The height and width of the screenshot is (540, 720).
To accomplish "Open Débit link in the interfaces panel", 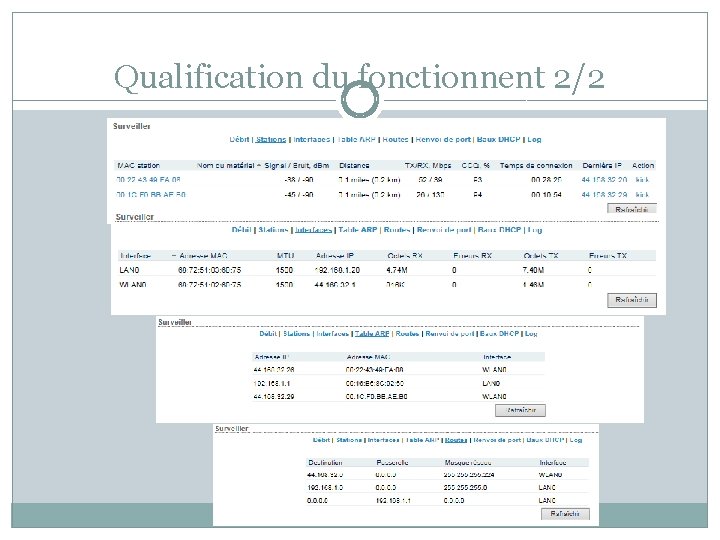I will click(242, 230).
